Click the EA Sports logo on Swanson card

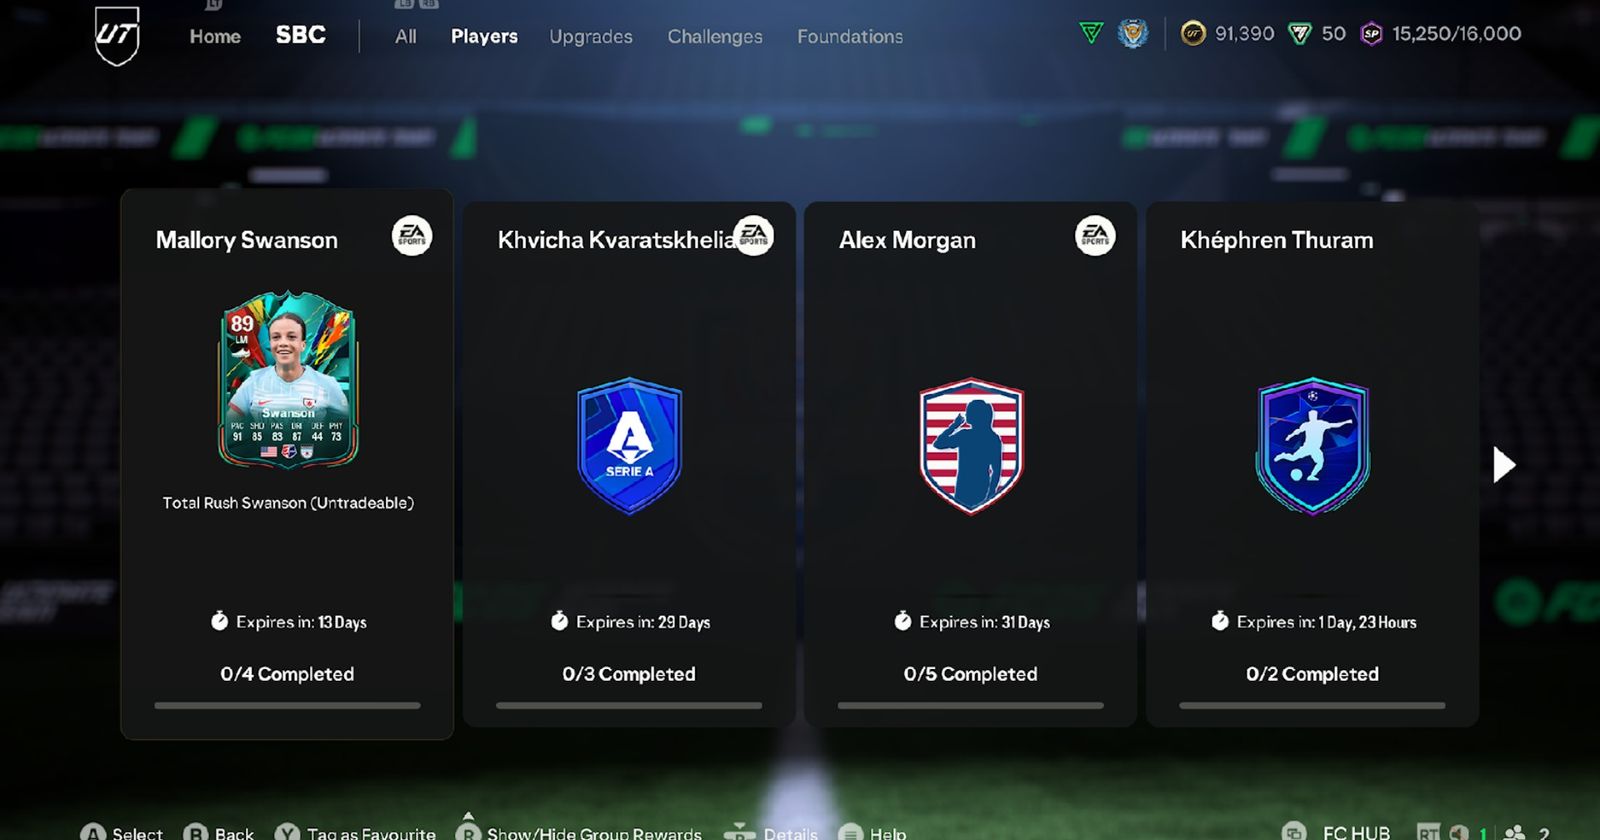[x=412, y=236]
